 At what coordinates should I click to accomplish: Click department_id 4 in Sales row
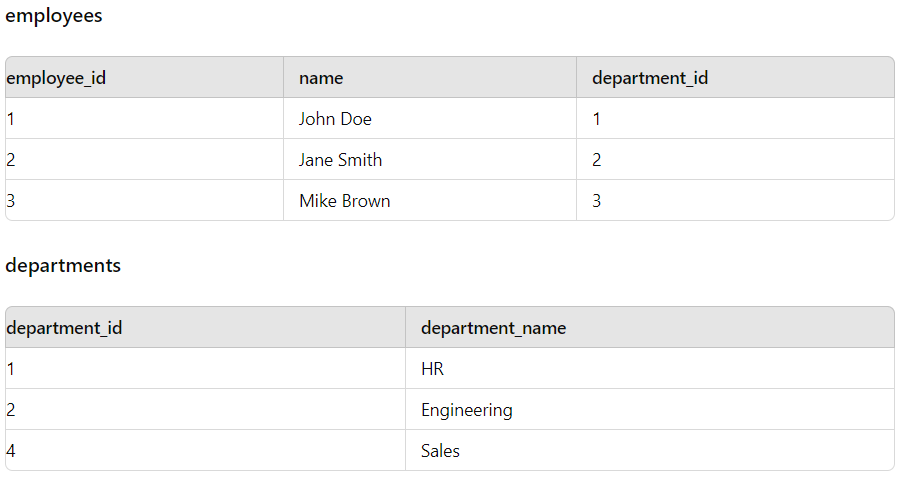[x=205, y=450]
